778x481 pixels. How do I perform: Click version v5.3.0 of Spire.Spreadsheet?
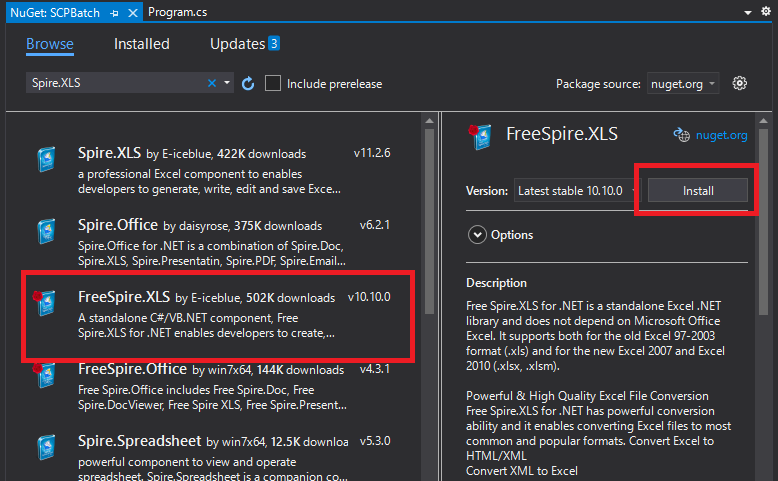pos(375,441)
